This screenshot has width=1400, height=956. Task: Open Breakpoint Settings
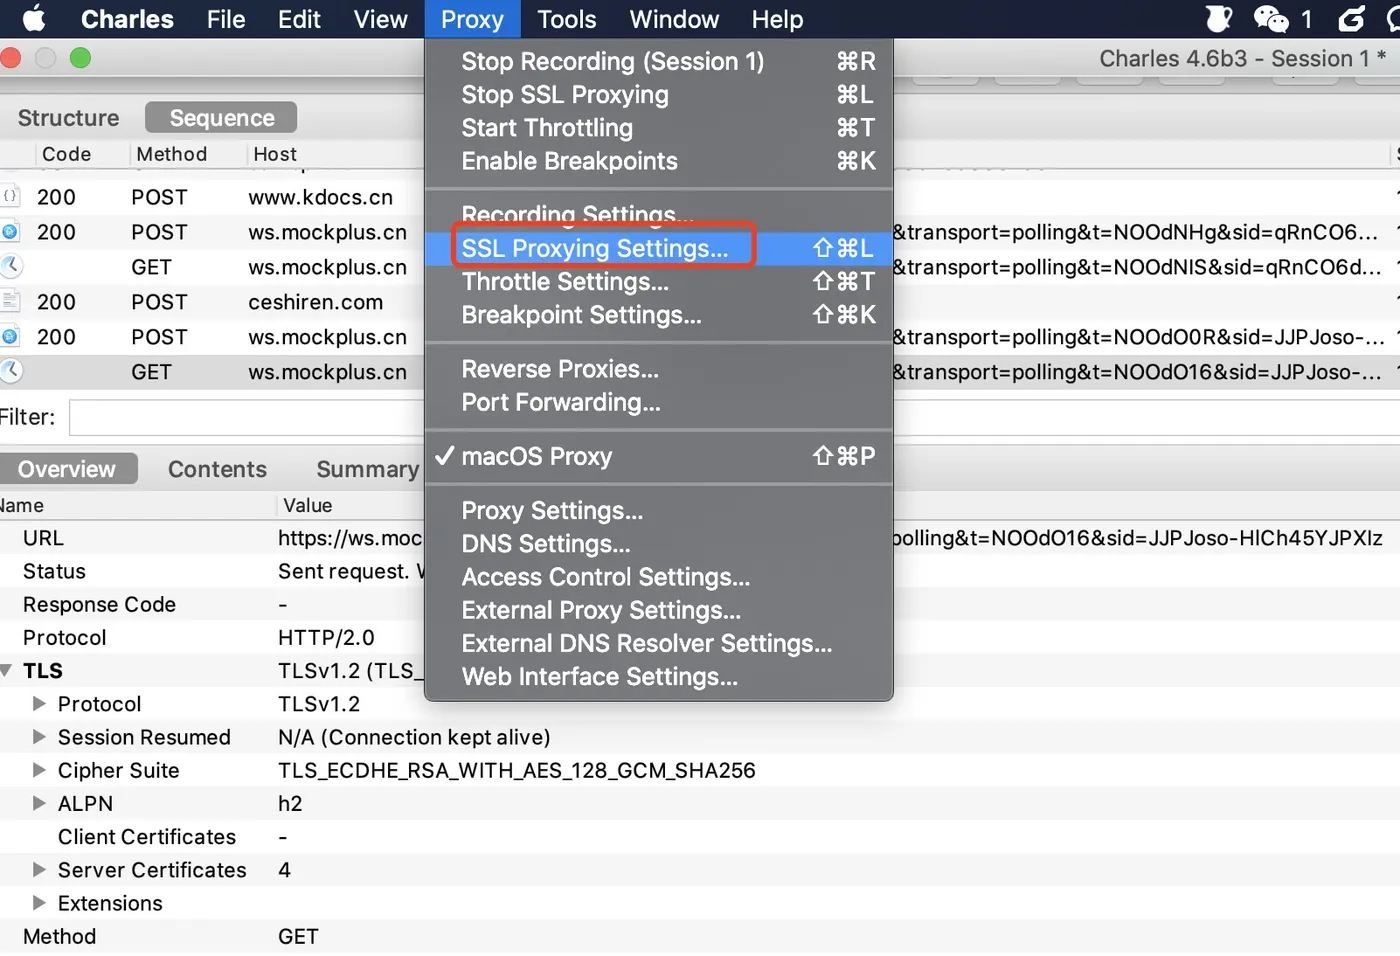(x=658, y=315)
